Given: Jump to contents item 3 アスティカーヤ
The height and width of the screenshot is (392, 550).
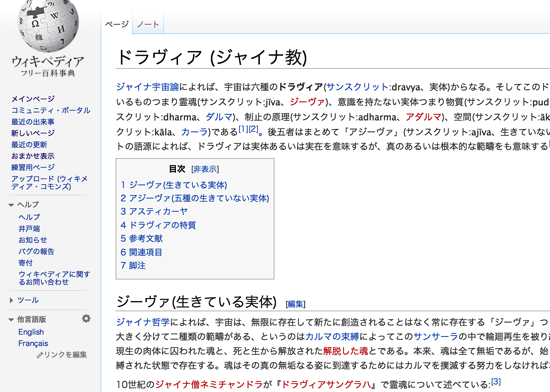Looking at the screenshot, I should pyautogui.click(x=154, y=211).
